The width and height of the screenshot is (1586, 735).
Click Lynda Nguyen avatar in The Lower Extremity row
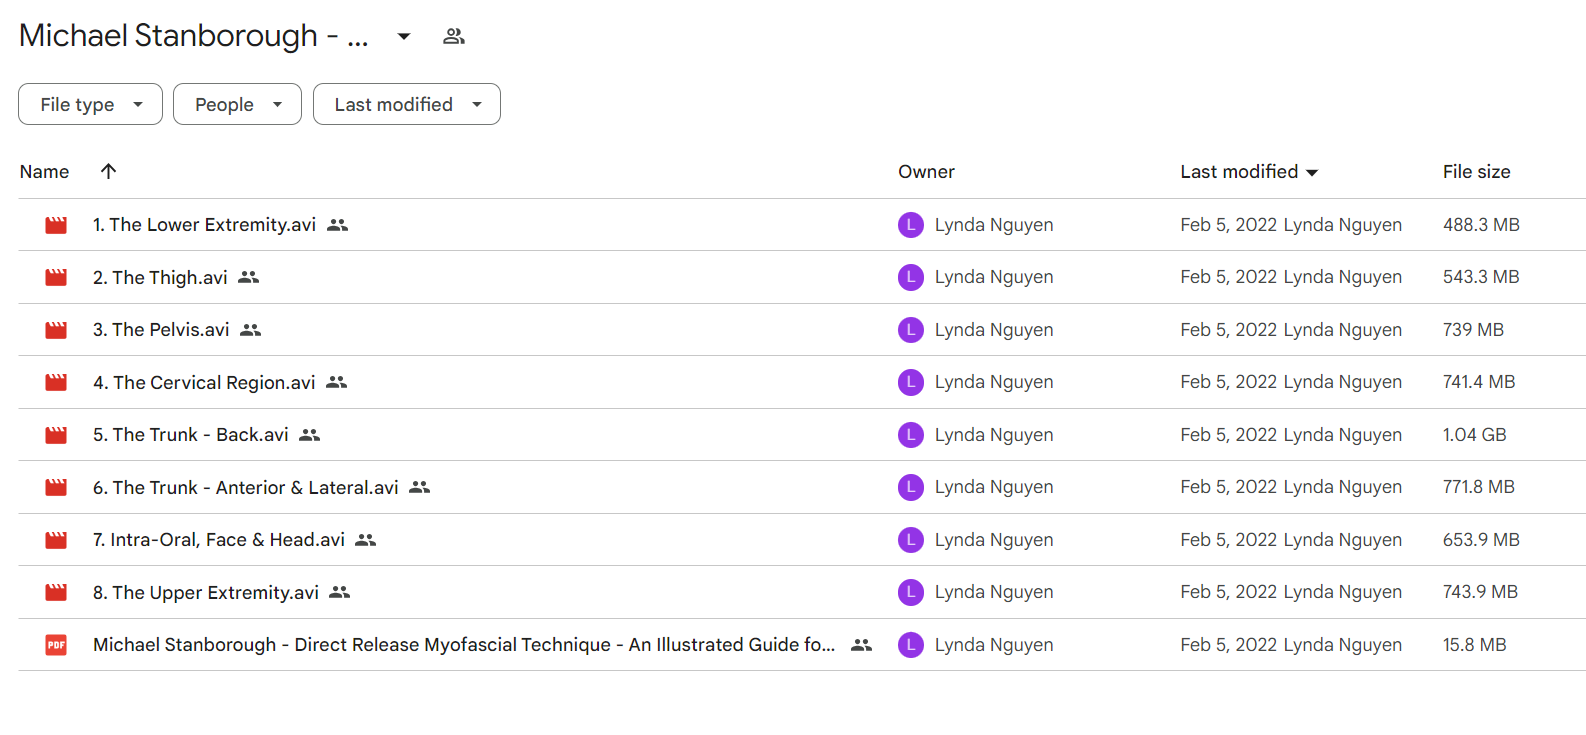click(x=911, y=225)
